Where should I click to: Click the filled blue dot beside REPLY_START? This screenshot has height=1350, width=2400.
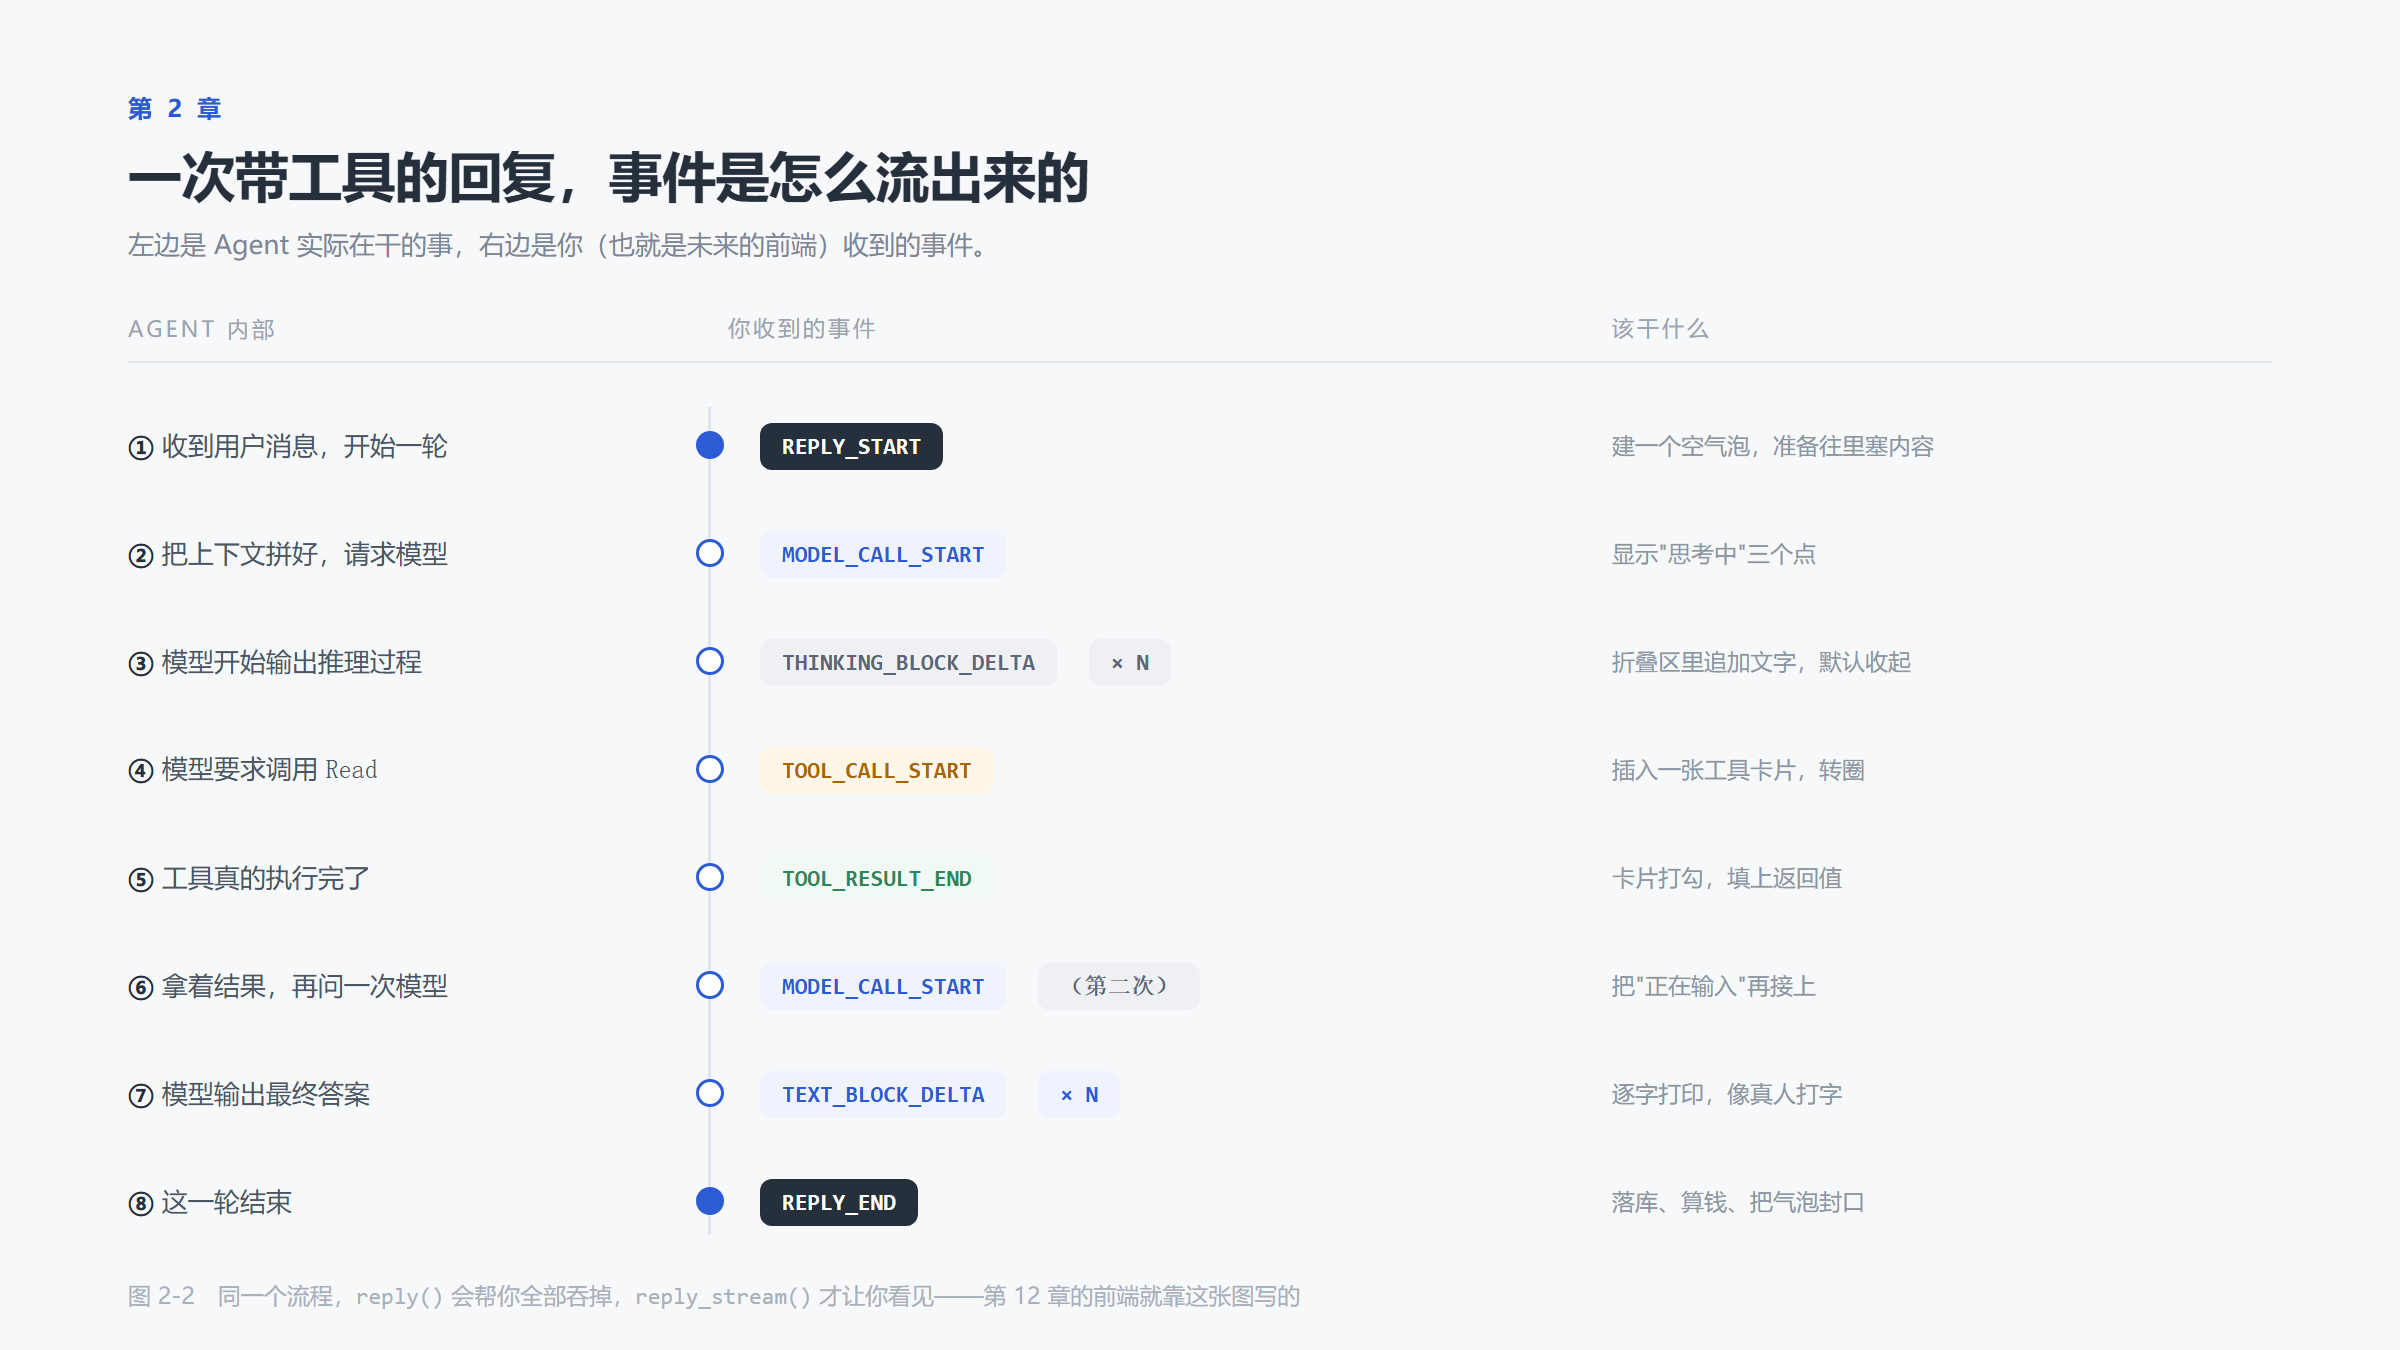710,445
